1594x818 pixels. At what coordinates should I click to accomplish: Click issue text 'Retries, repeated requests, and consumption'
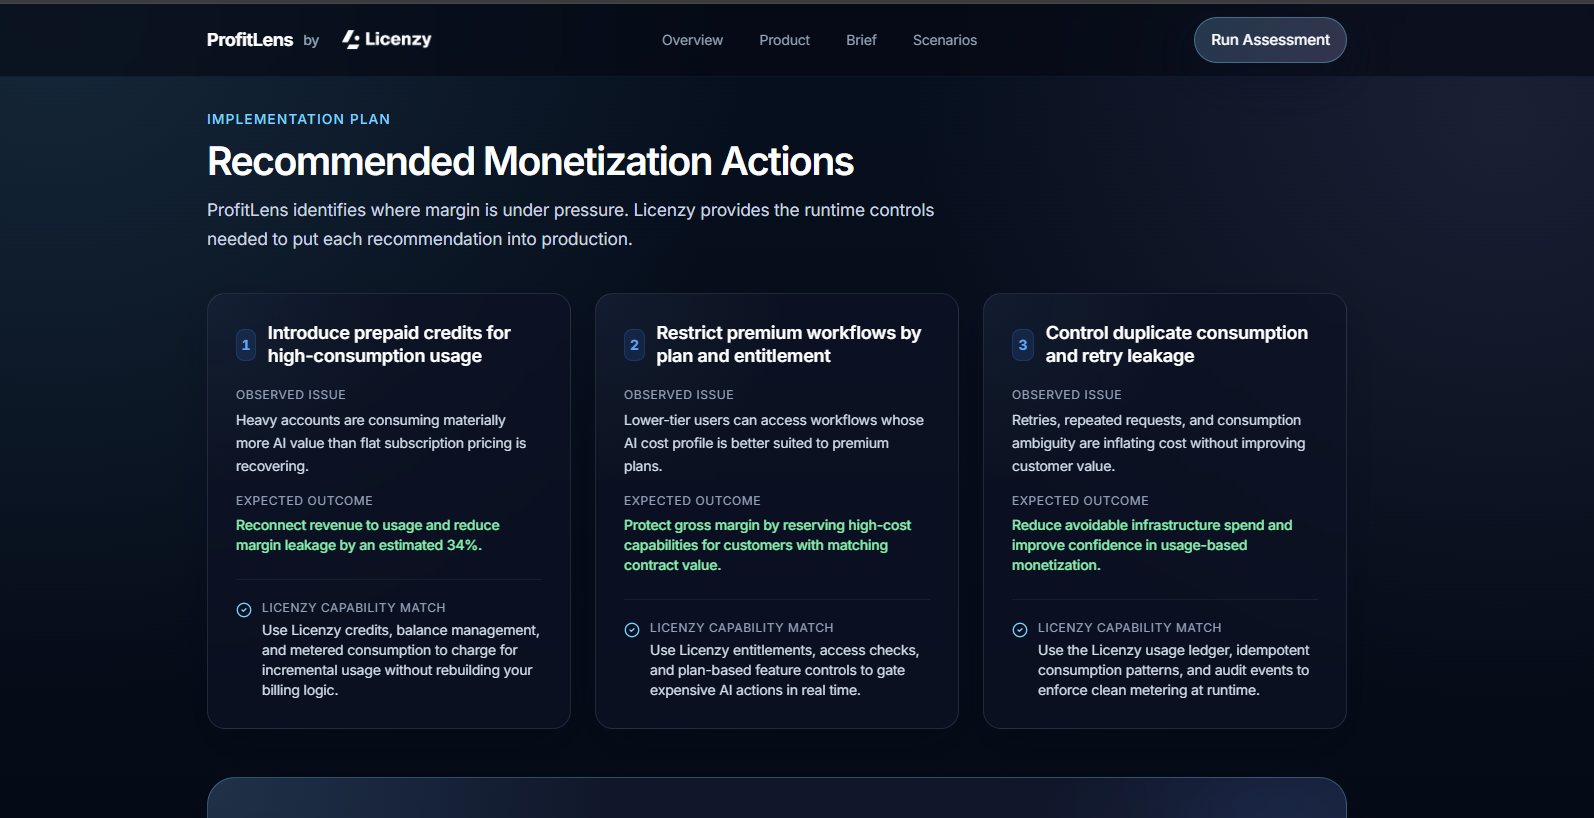pyautogui.click(x=1156, y=420)
